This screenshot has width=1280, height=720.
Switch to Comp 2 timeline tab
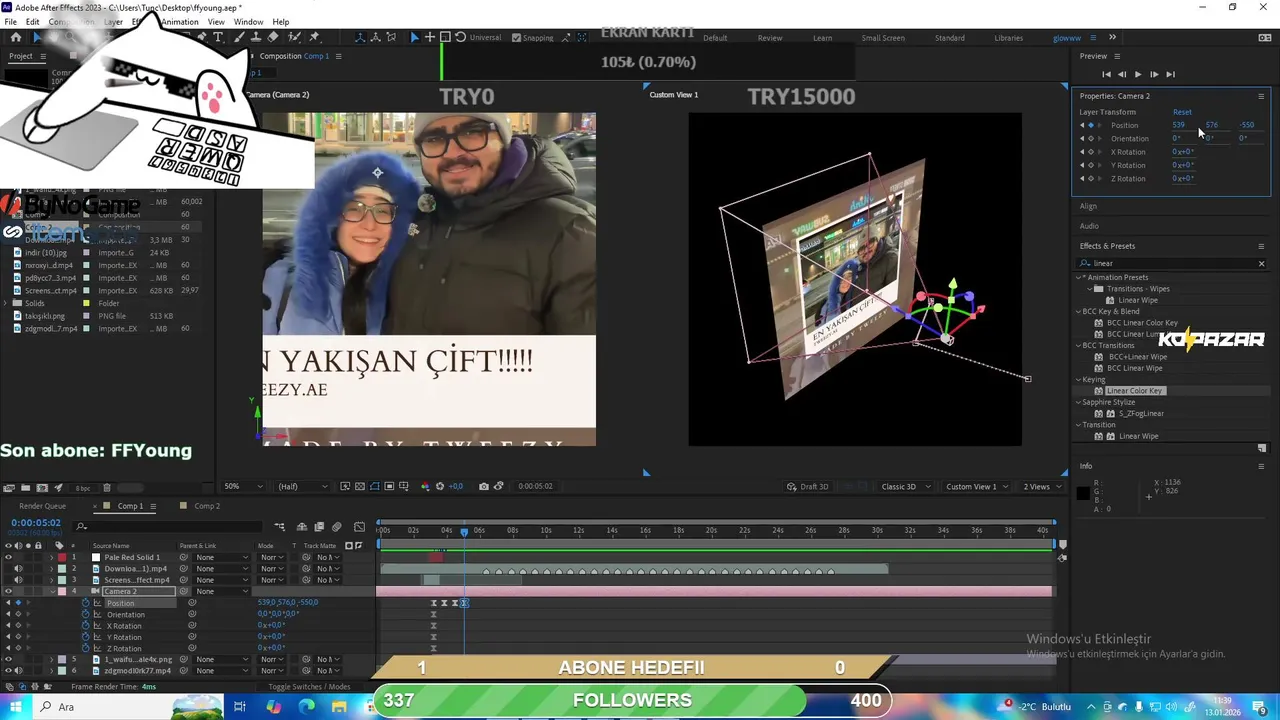(x=207, y=506)
